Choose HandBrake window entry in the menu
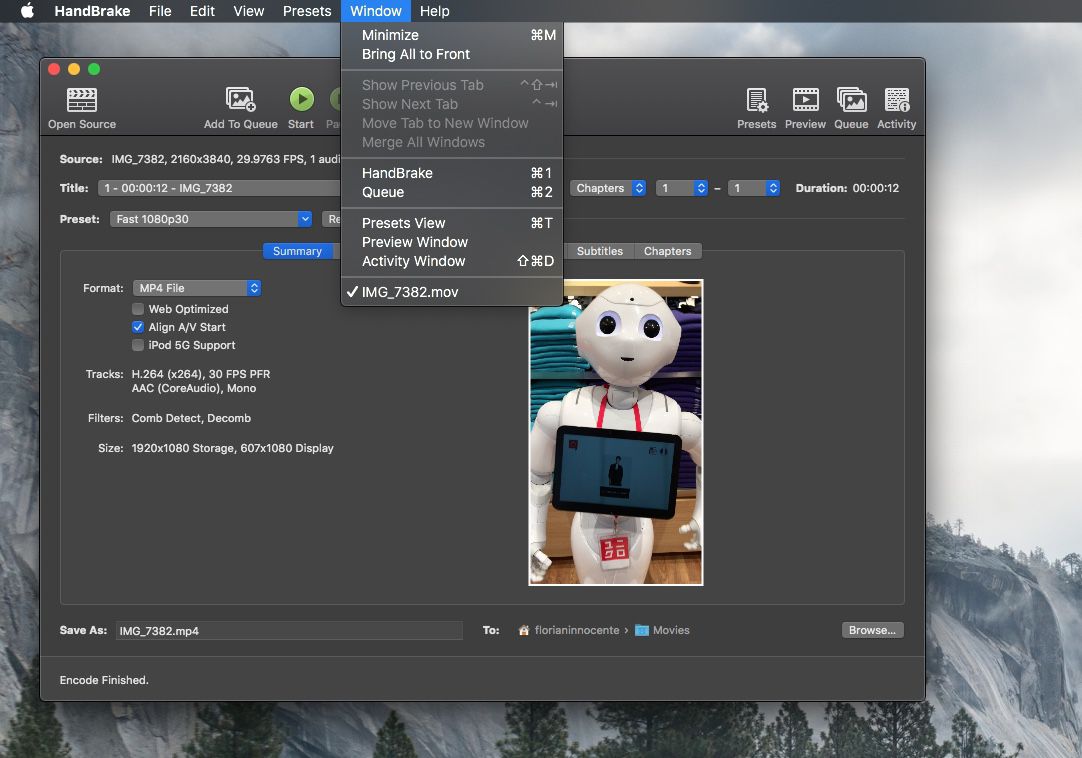Screen dimensions: 1082x758 tap(452, 173)
